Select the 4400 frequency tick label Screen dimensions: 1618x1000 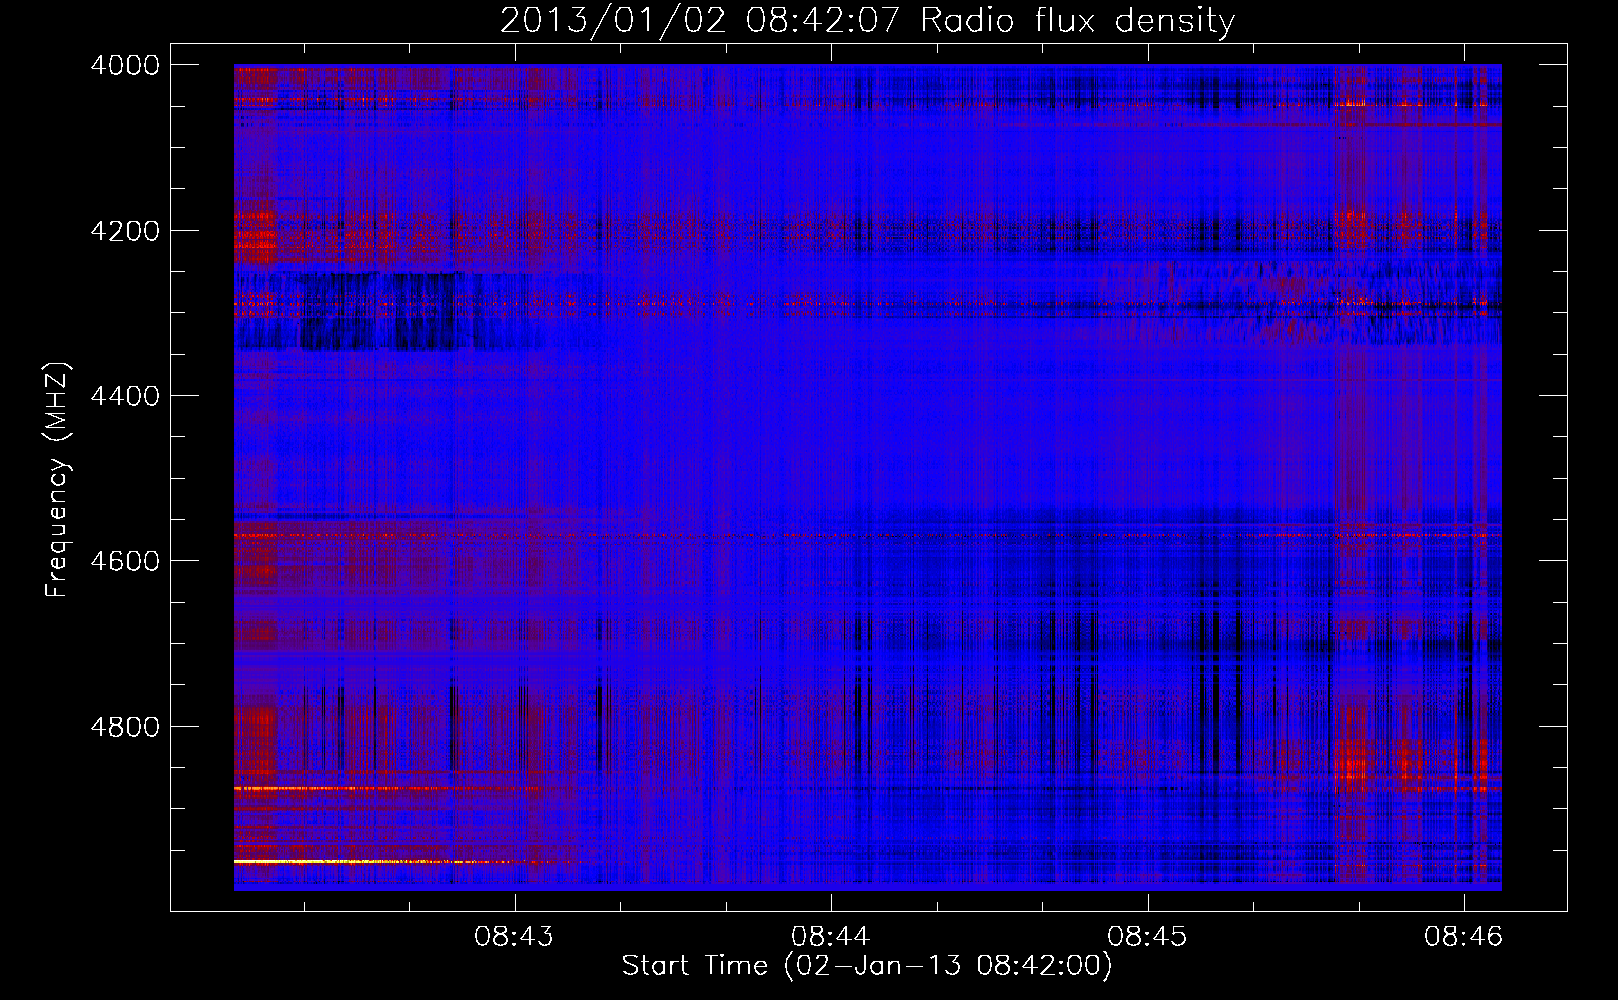pyautogui.click(x=125, y=396)
